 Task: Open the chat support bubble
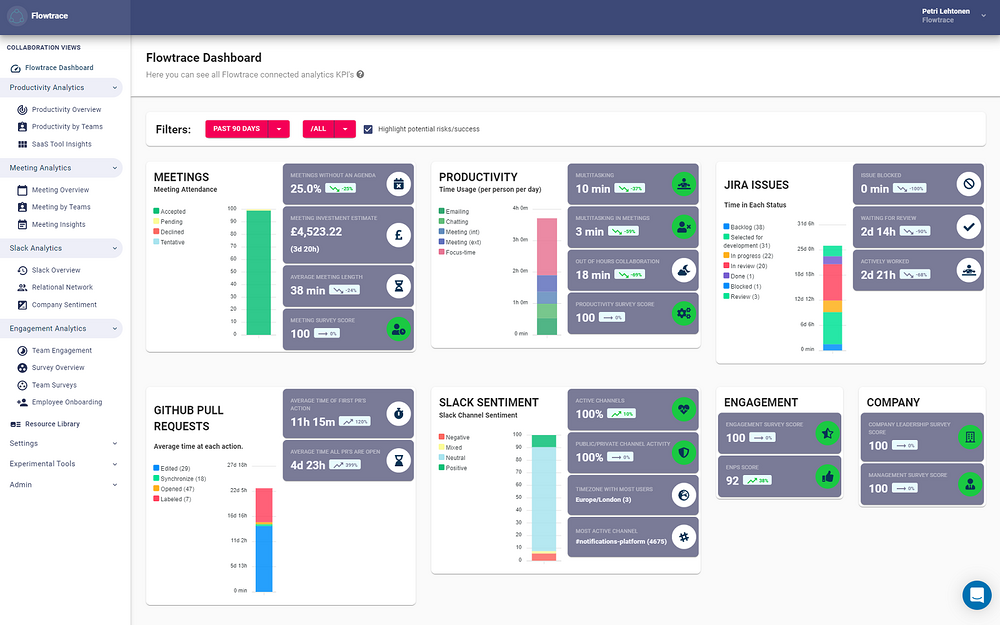coord(976,595)
